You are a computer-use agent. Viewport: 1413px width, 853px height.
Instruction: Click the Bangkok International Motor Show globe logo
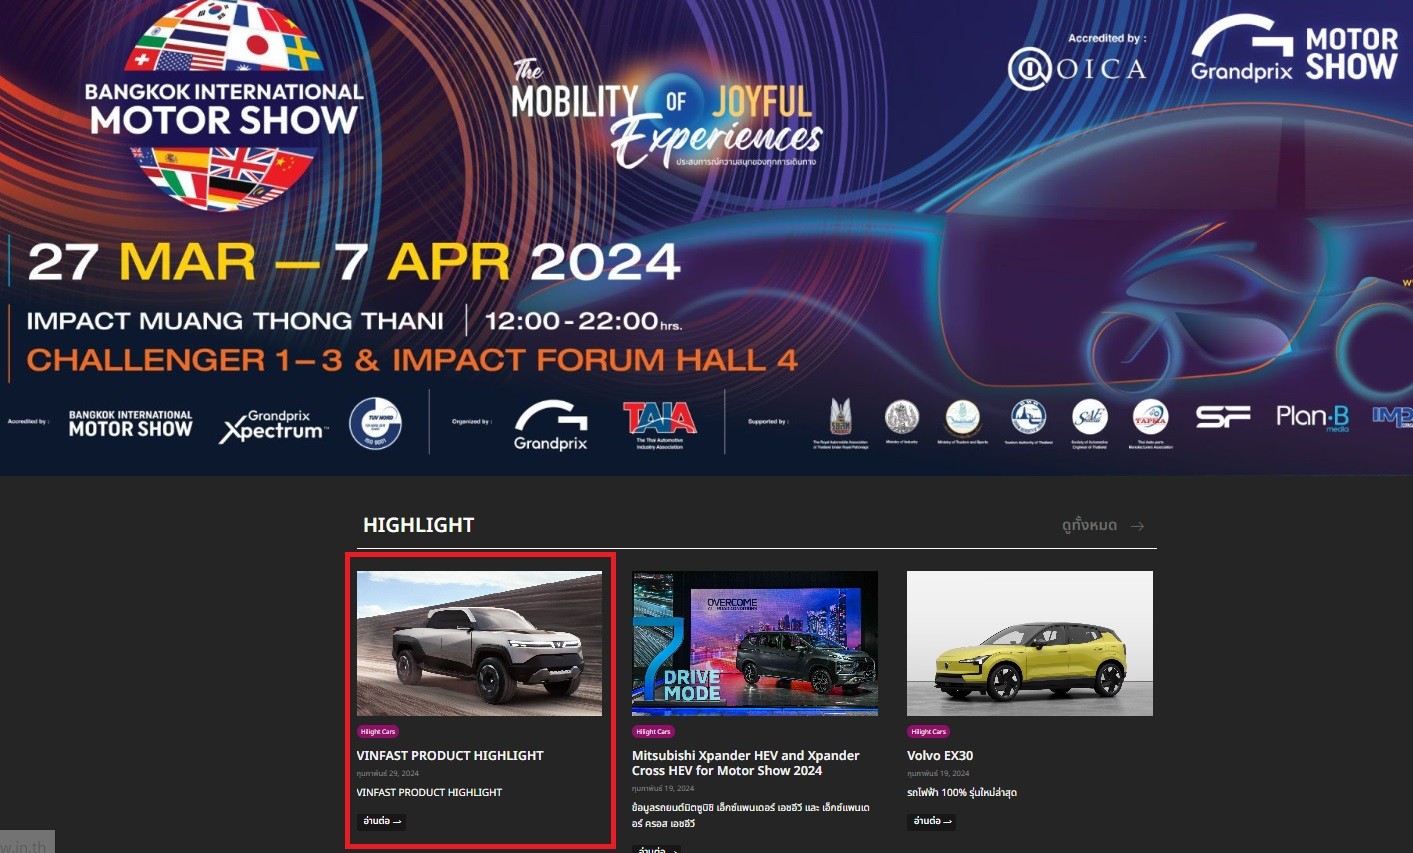(225, 105)
